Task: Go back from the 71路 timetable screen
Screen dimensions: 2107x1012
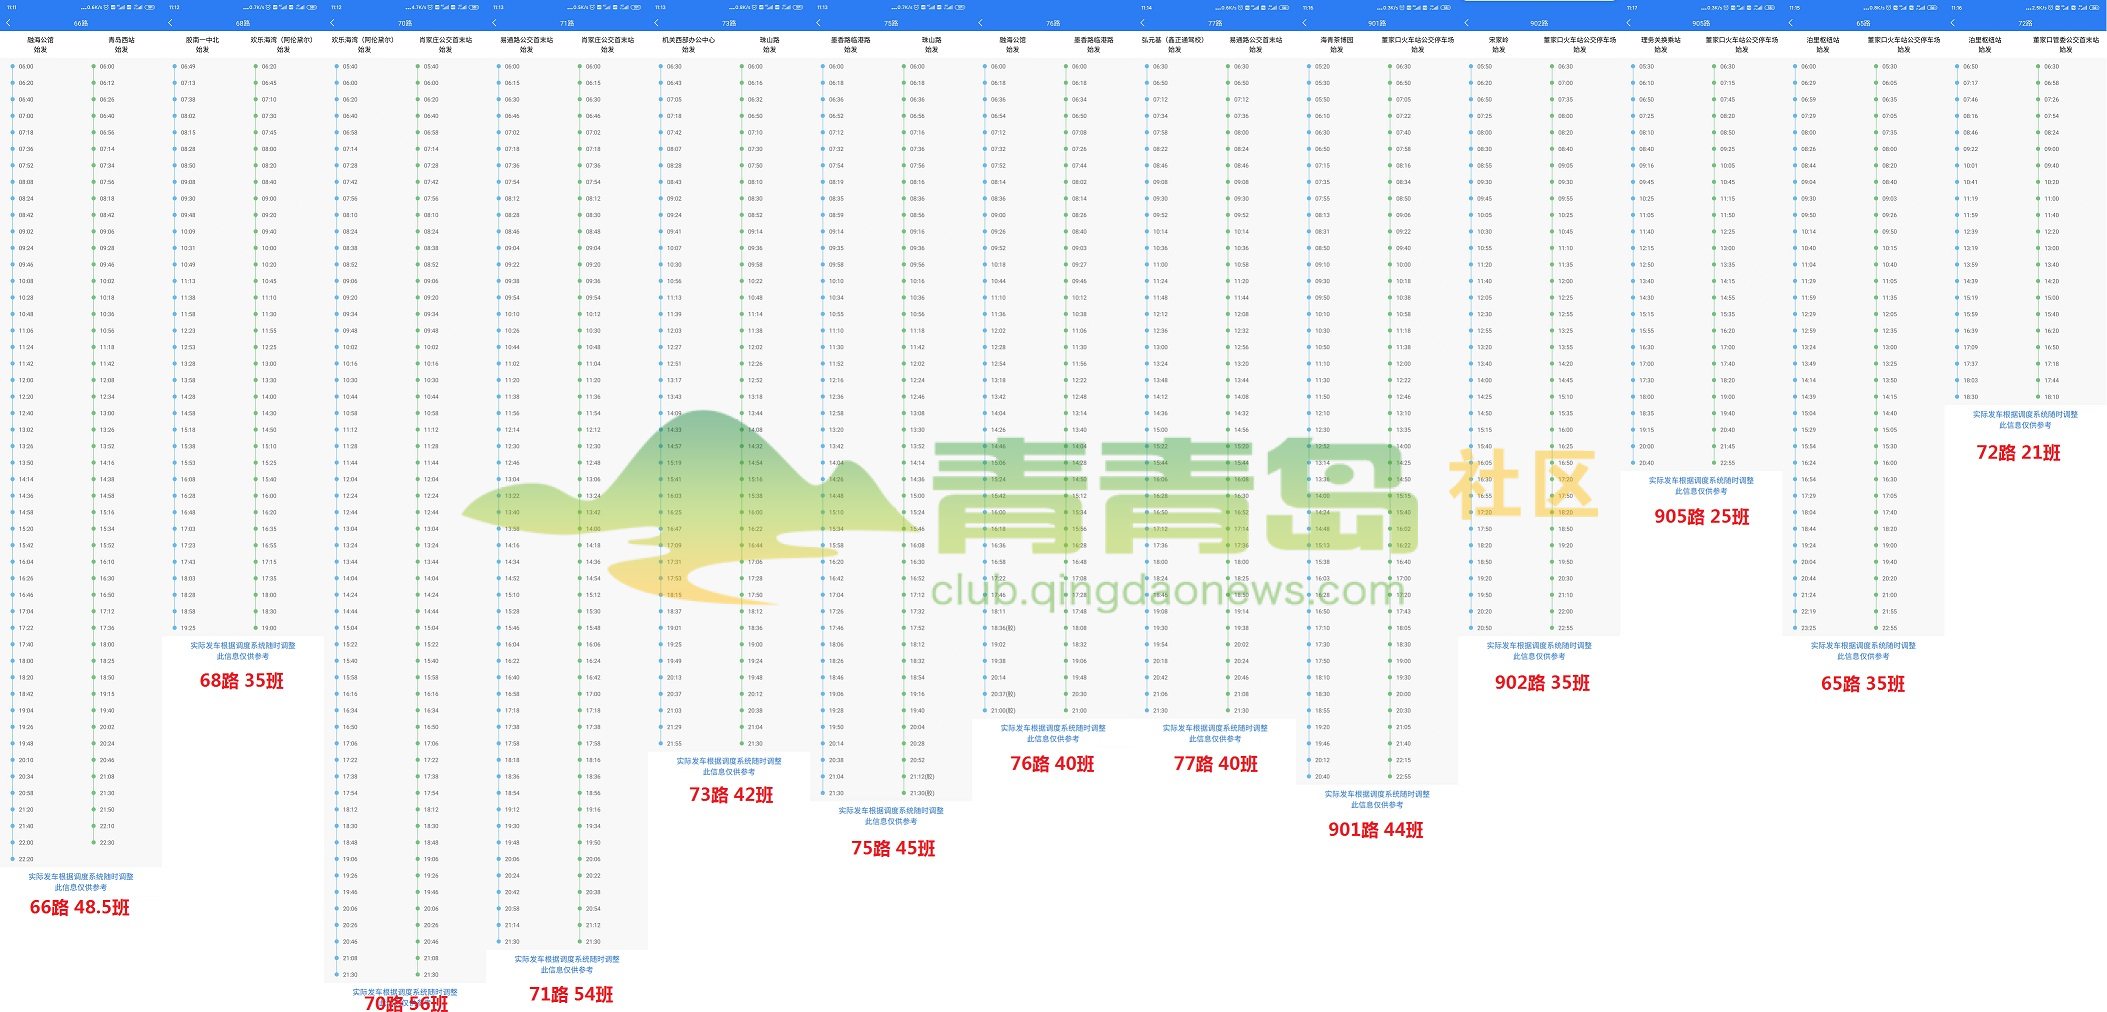Action: coord(494,23)
